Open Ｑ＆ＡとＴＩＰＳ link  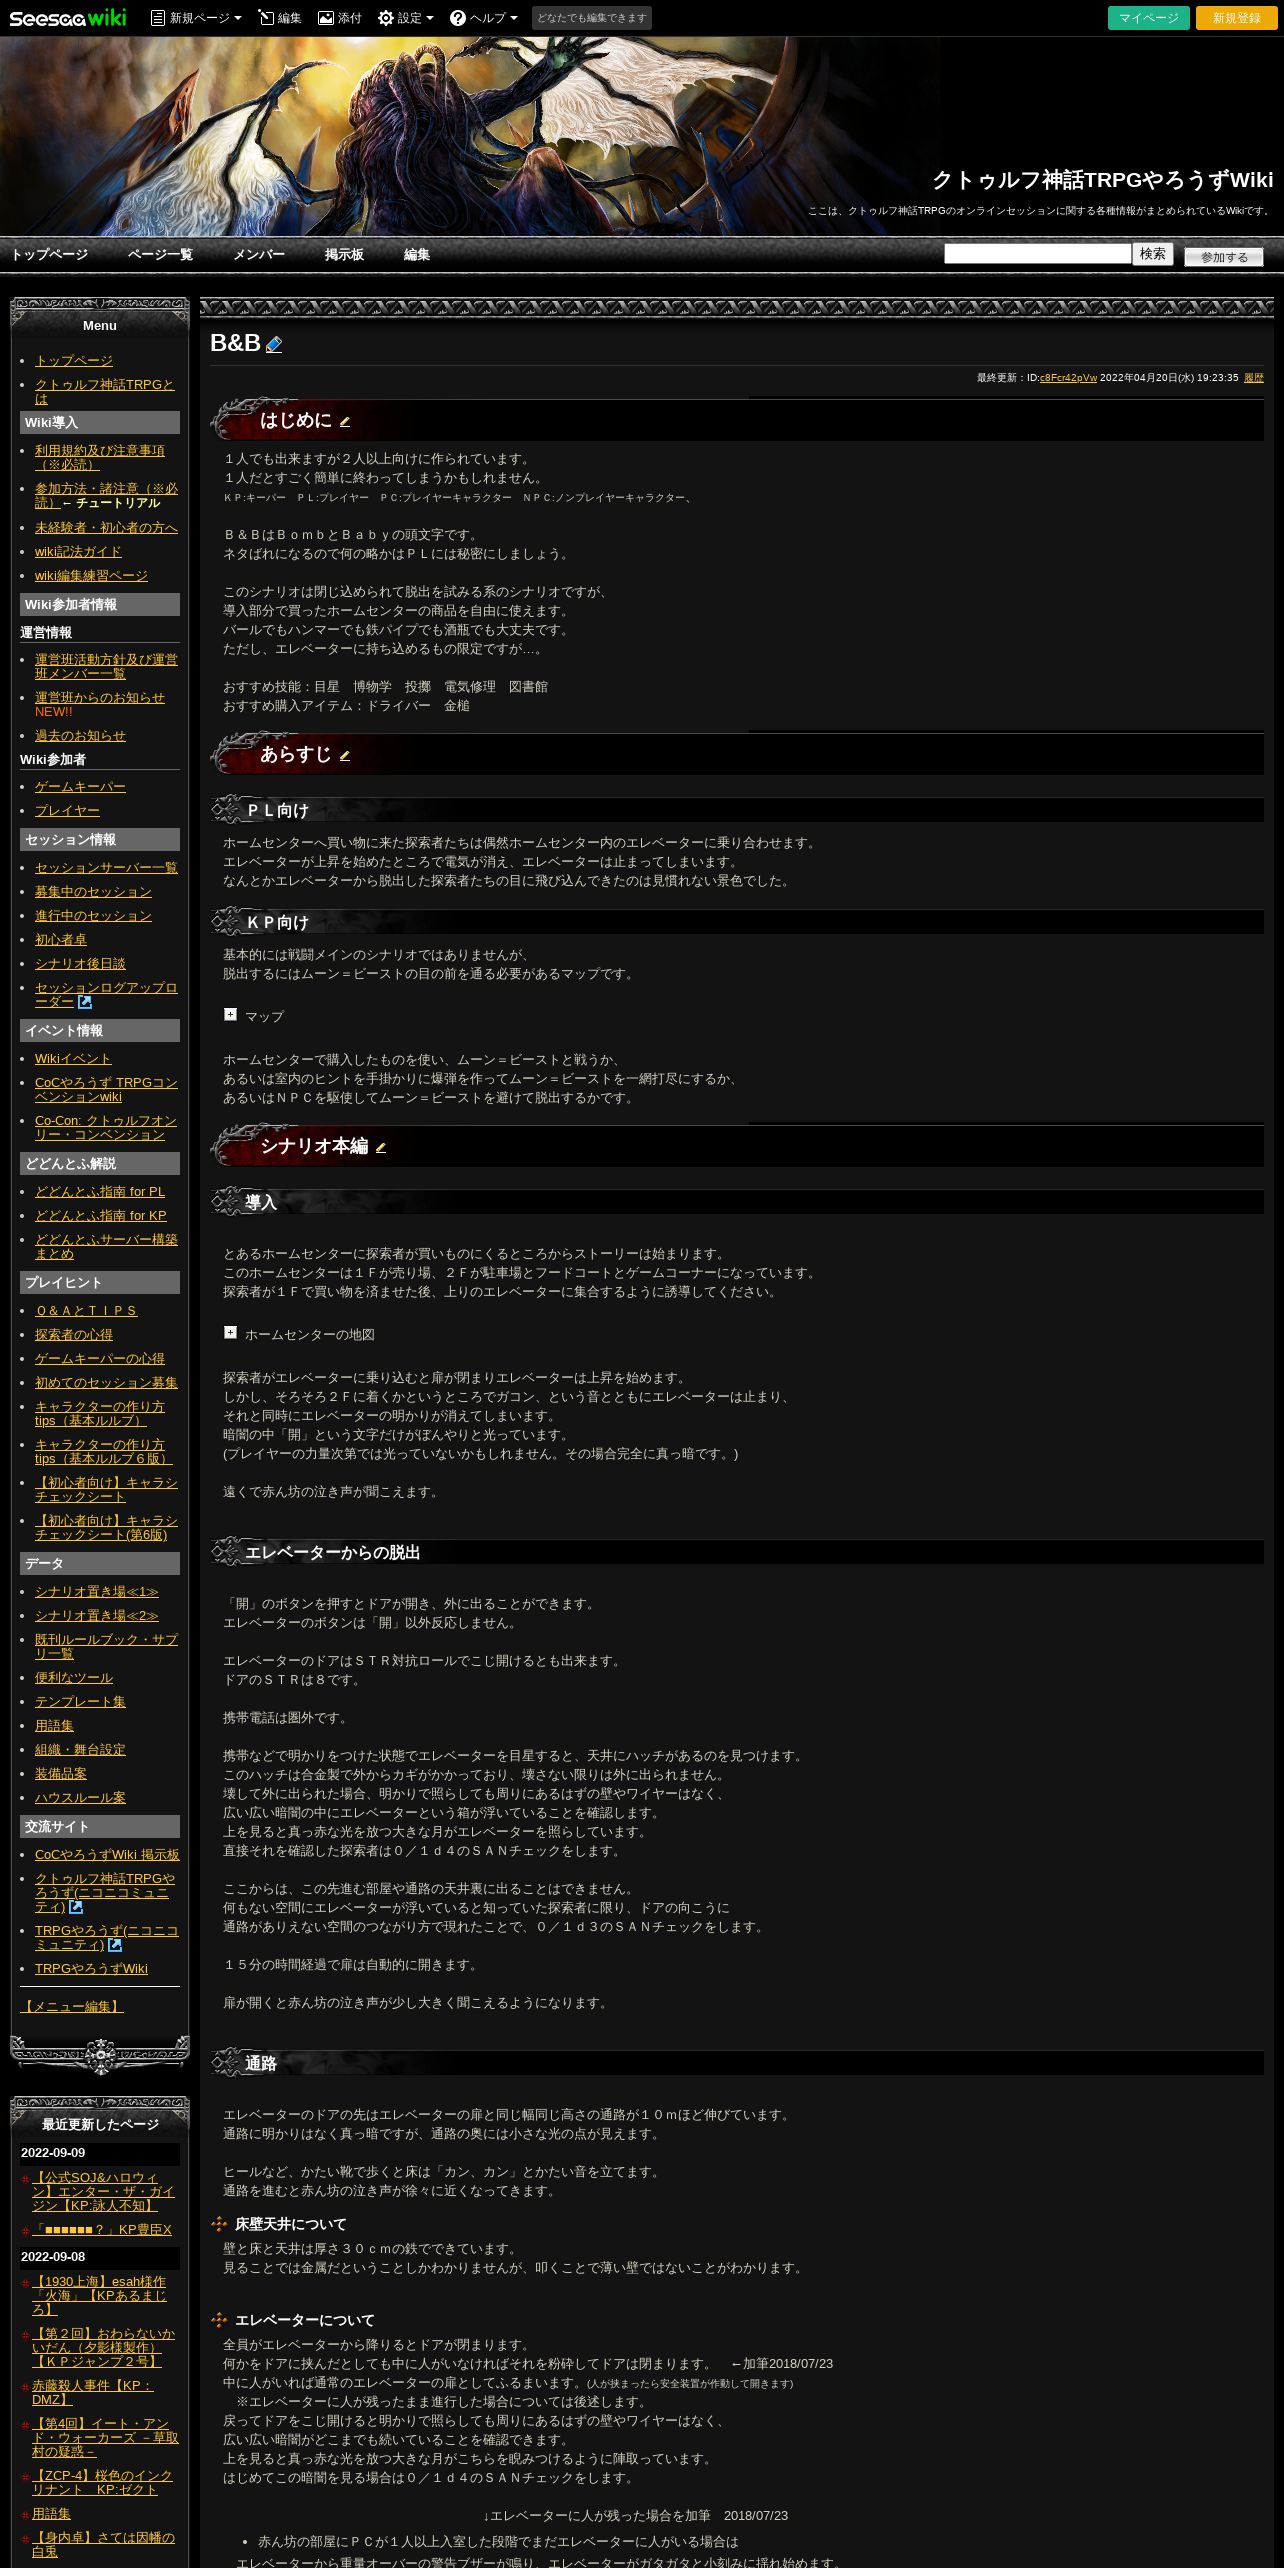[x=86, y=1310]
